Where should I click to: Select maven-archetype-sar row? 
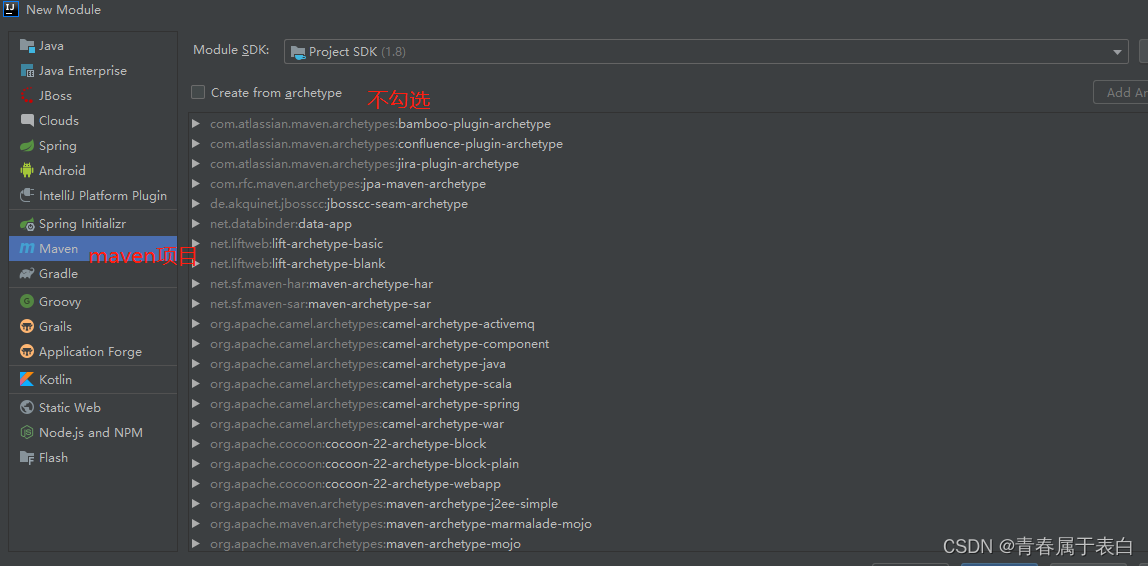pyautogui.click(x=668, y=304)
